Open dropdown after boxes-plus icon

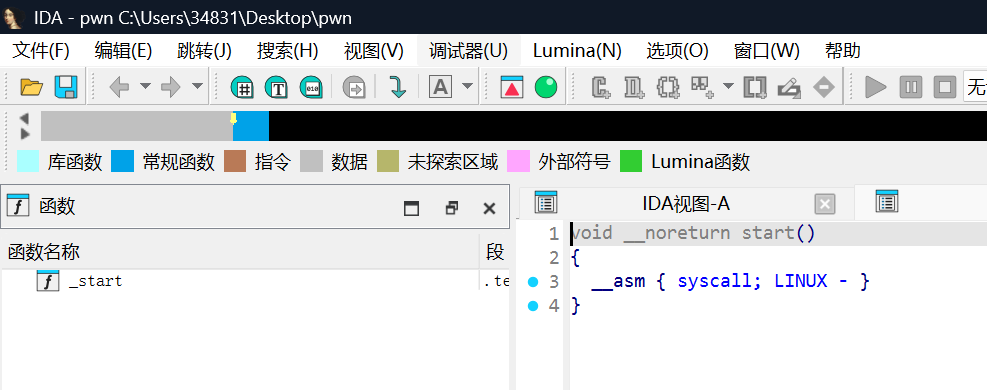[x=728, y=86]
